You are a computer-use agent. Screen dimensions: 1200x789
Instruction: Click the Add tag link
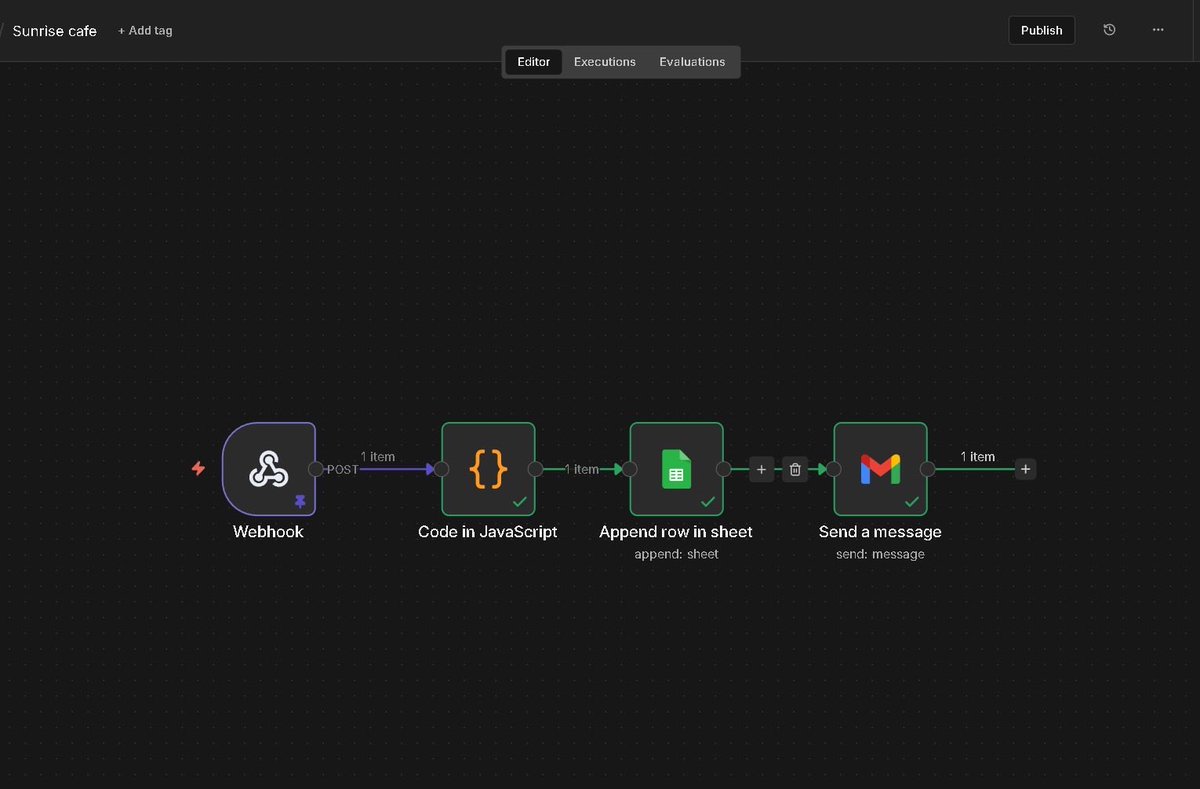tap(145, 31)
